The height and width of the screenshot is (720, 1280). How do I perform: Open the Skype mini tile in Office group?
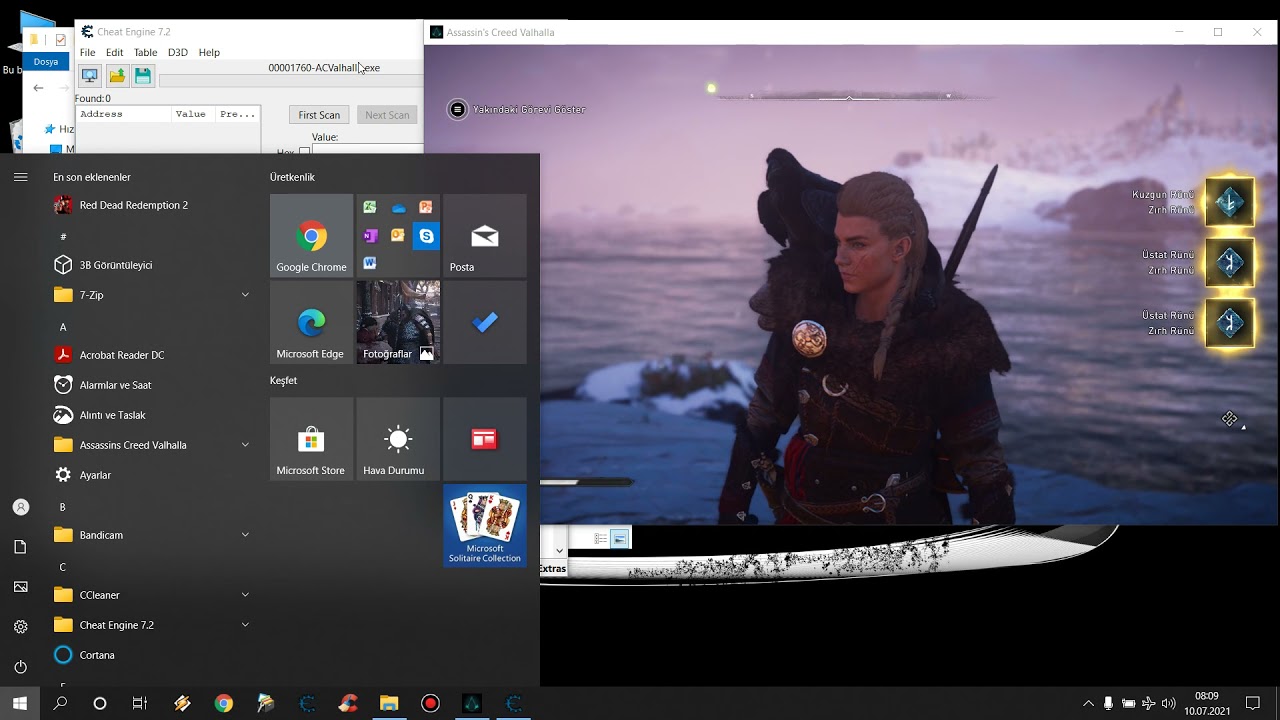[426, 236]
